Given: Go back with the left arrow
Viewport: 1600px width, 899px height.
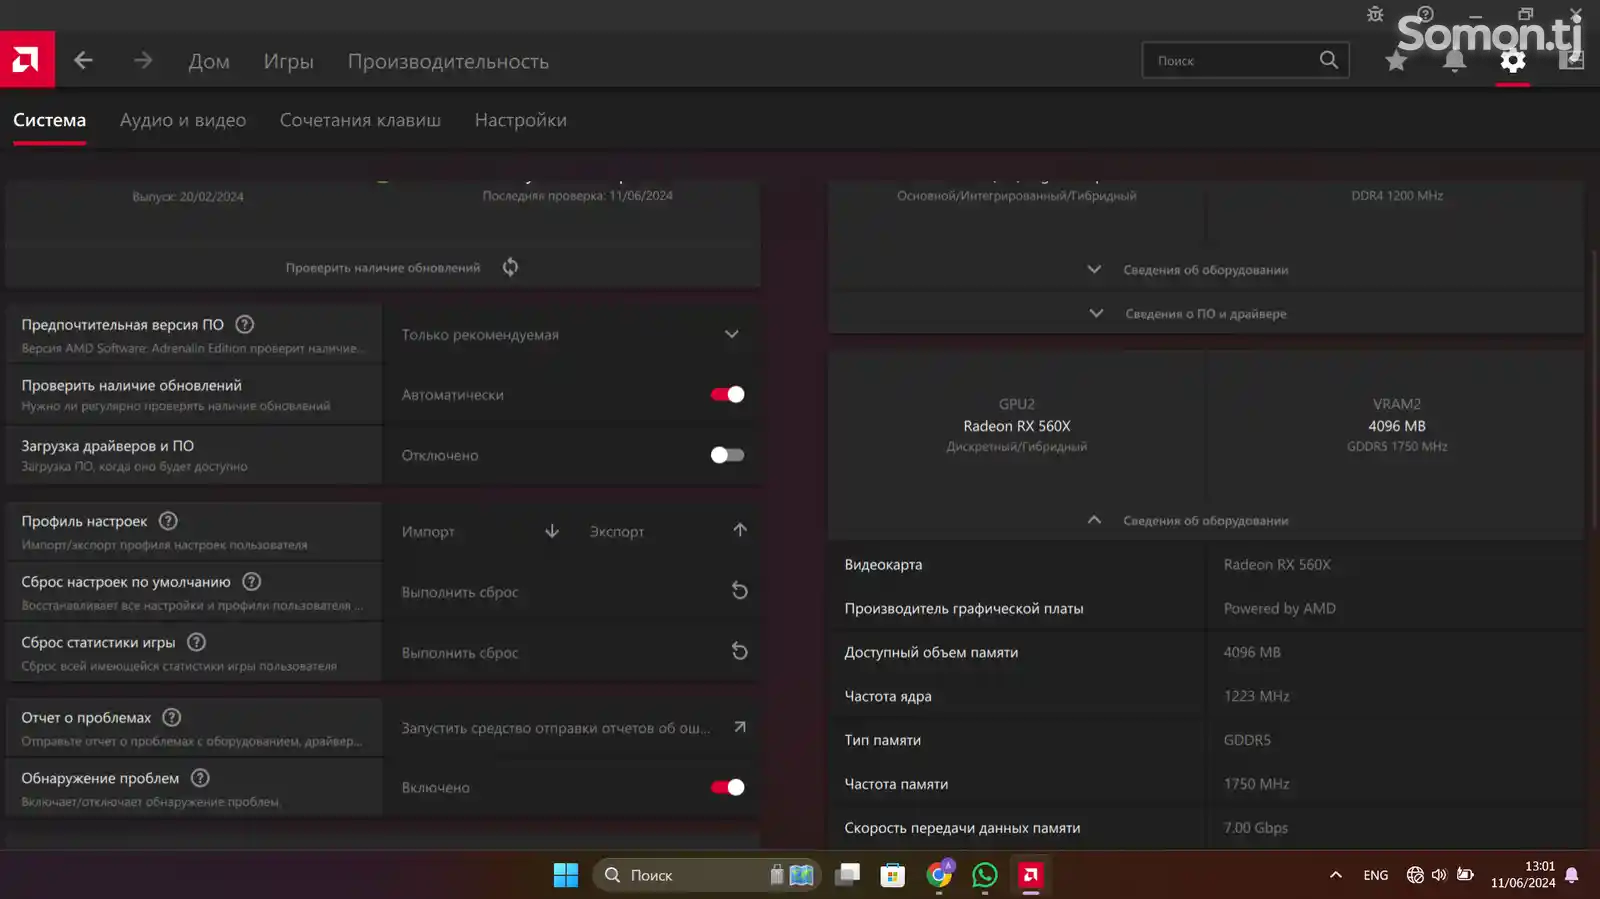Looking at the screenshot, I should (83, 61).
